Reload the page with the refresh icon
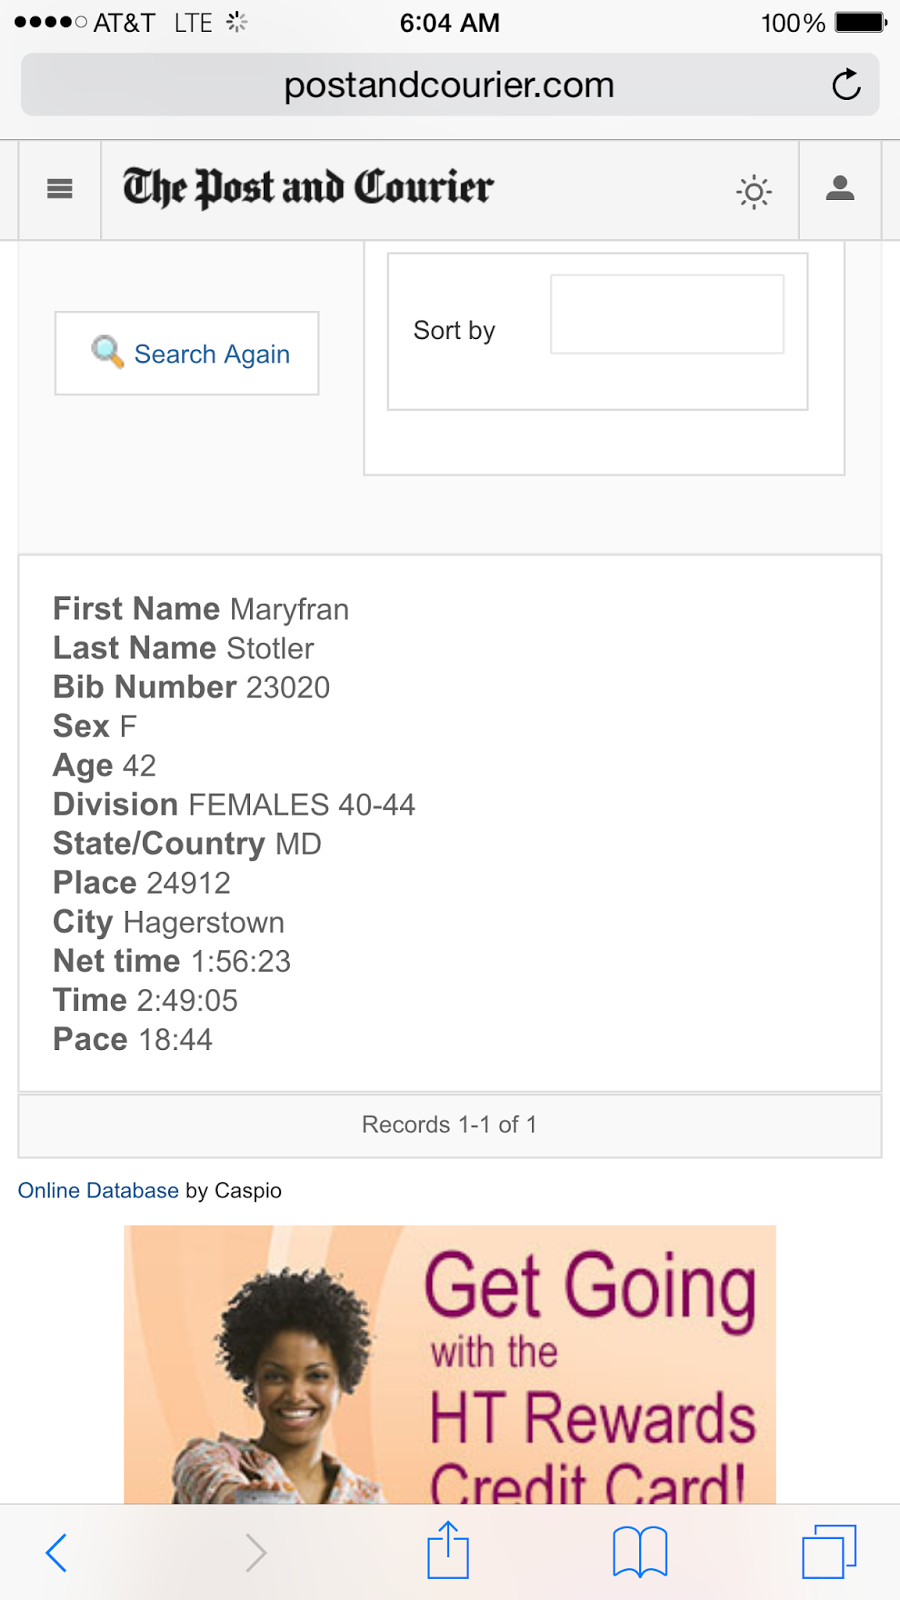 click(x=846, y=85)
